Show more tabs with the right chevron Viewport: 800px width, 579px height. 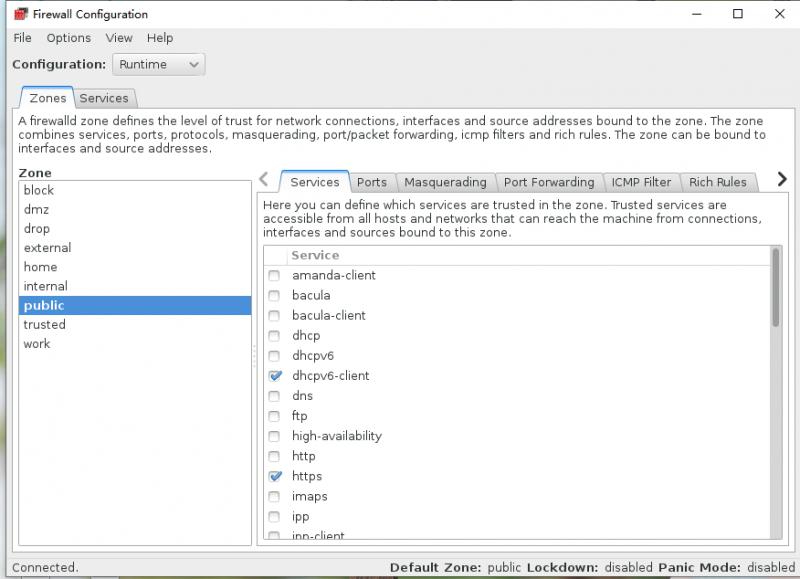pos(782,179)
